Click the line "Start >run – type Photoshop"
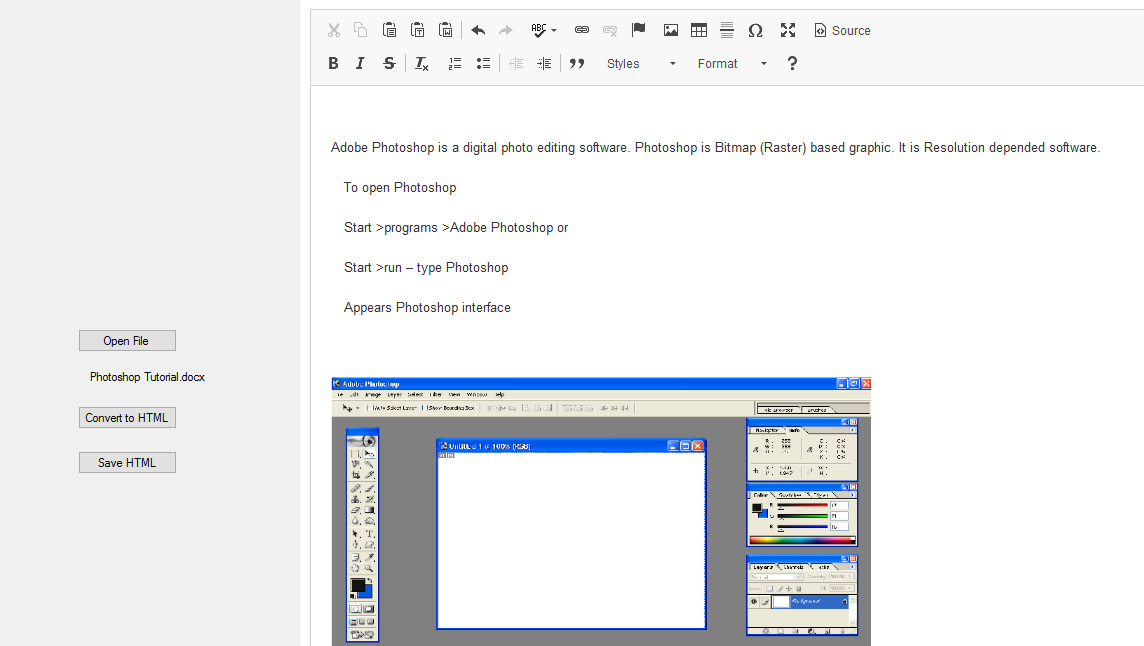The height and width of the screenshot is (646, 1144). [x=426, y=268]
